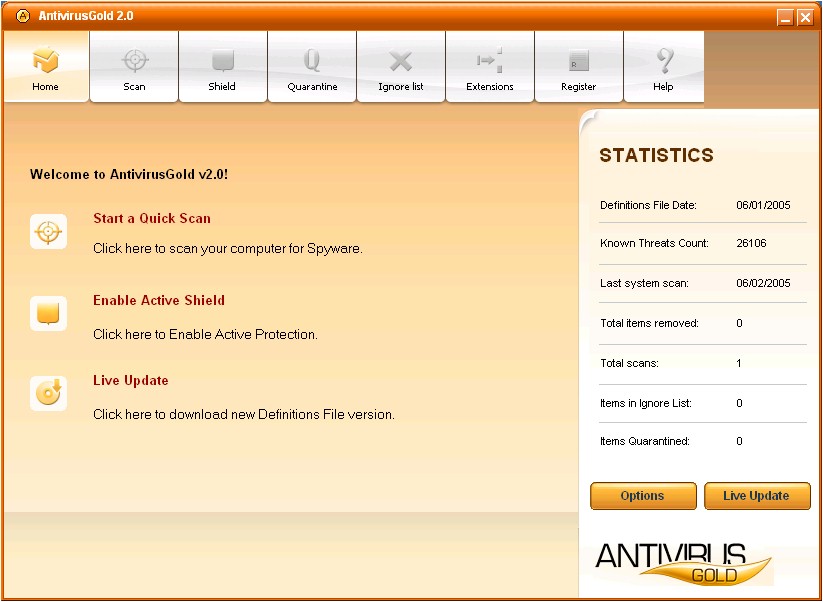Screen dimensions: 823x602
Task: Minimize the AntivirusGold window
Action: 785,18
